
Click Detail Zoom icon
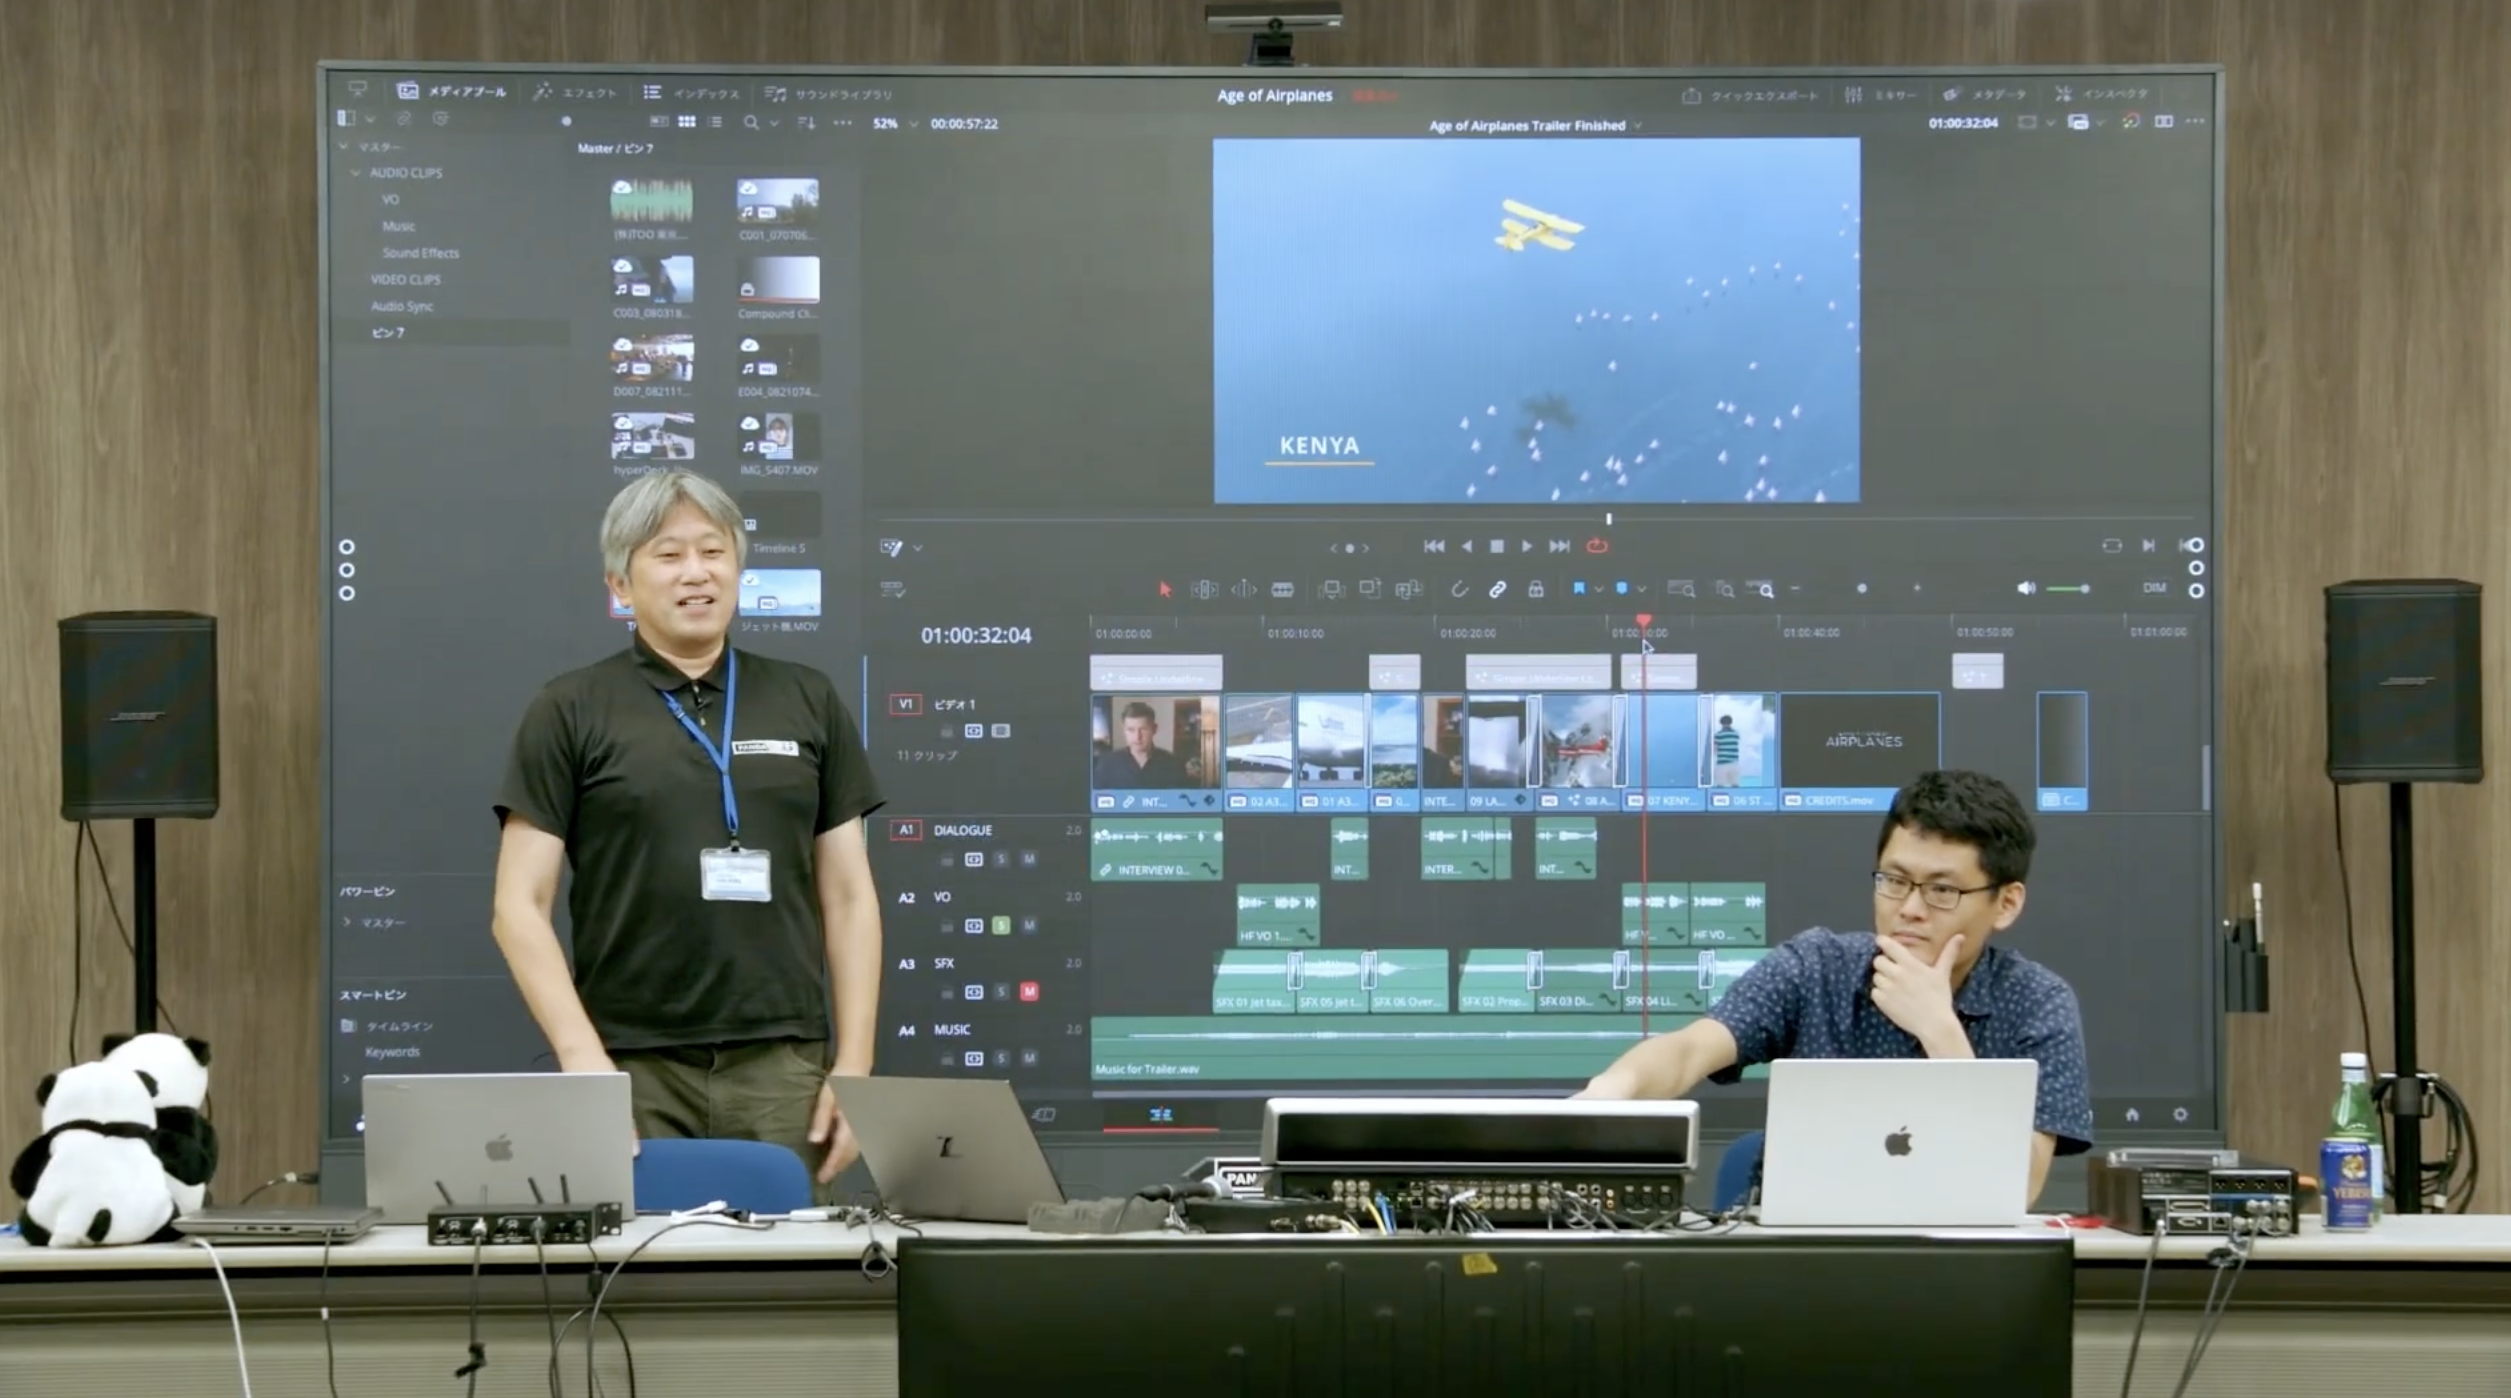pyautogui.click(x=1725, y=590)
